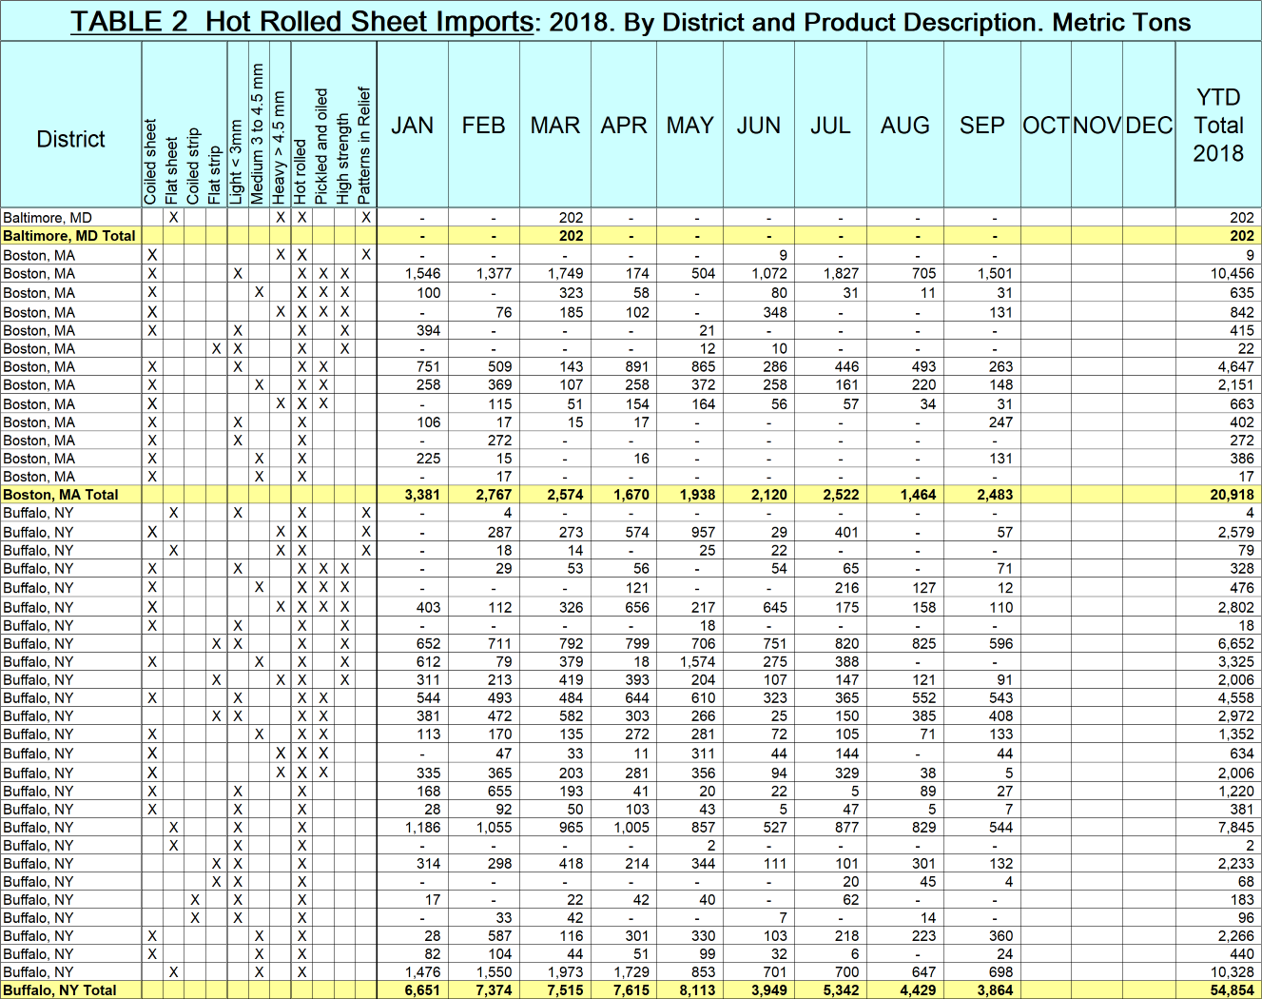Click the 'Pickled and oiled' column header
The image size is (1262, 999).
point(322,146)
